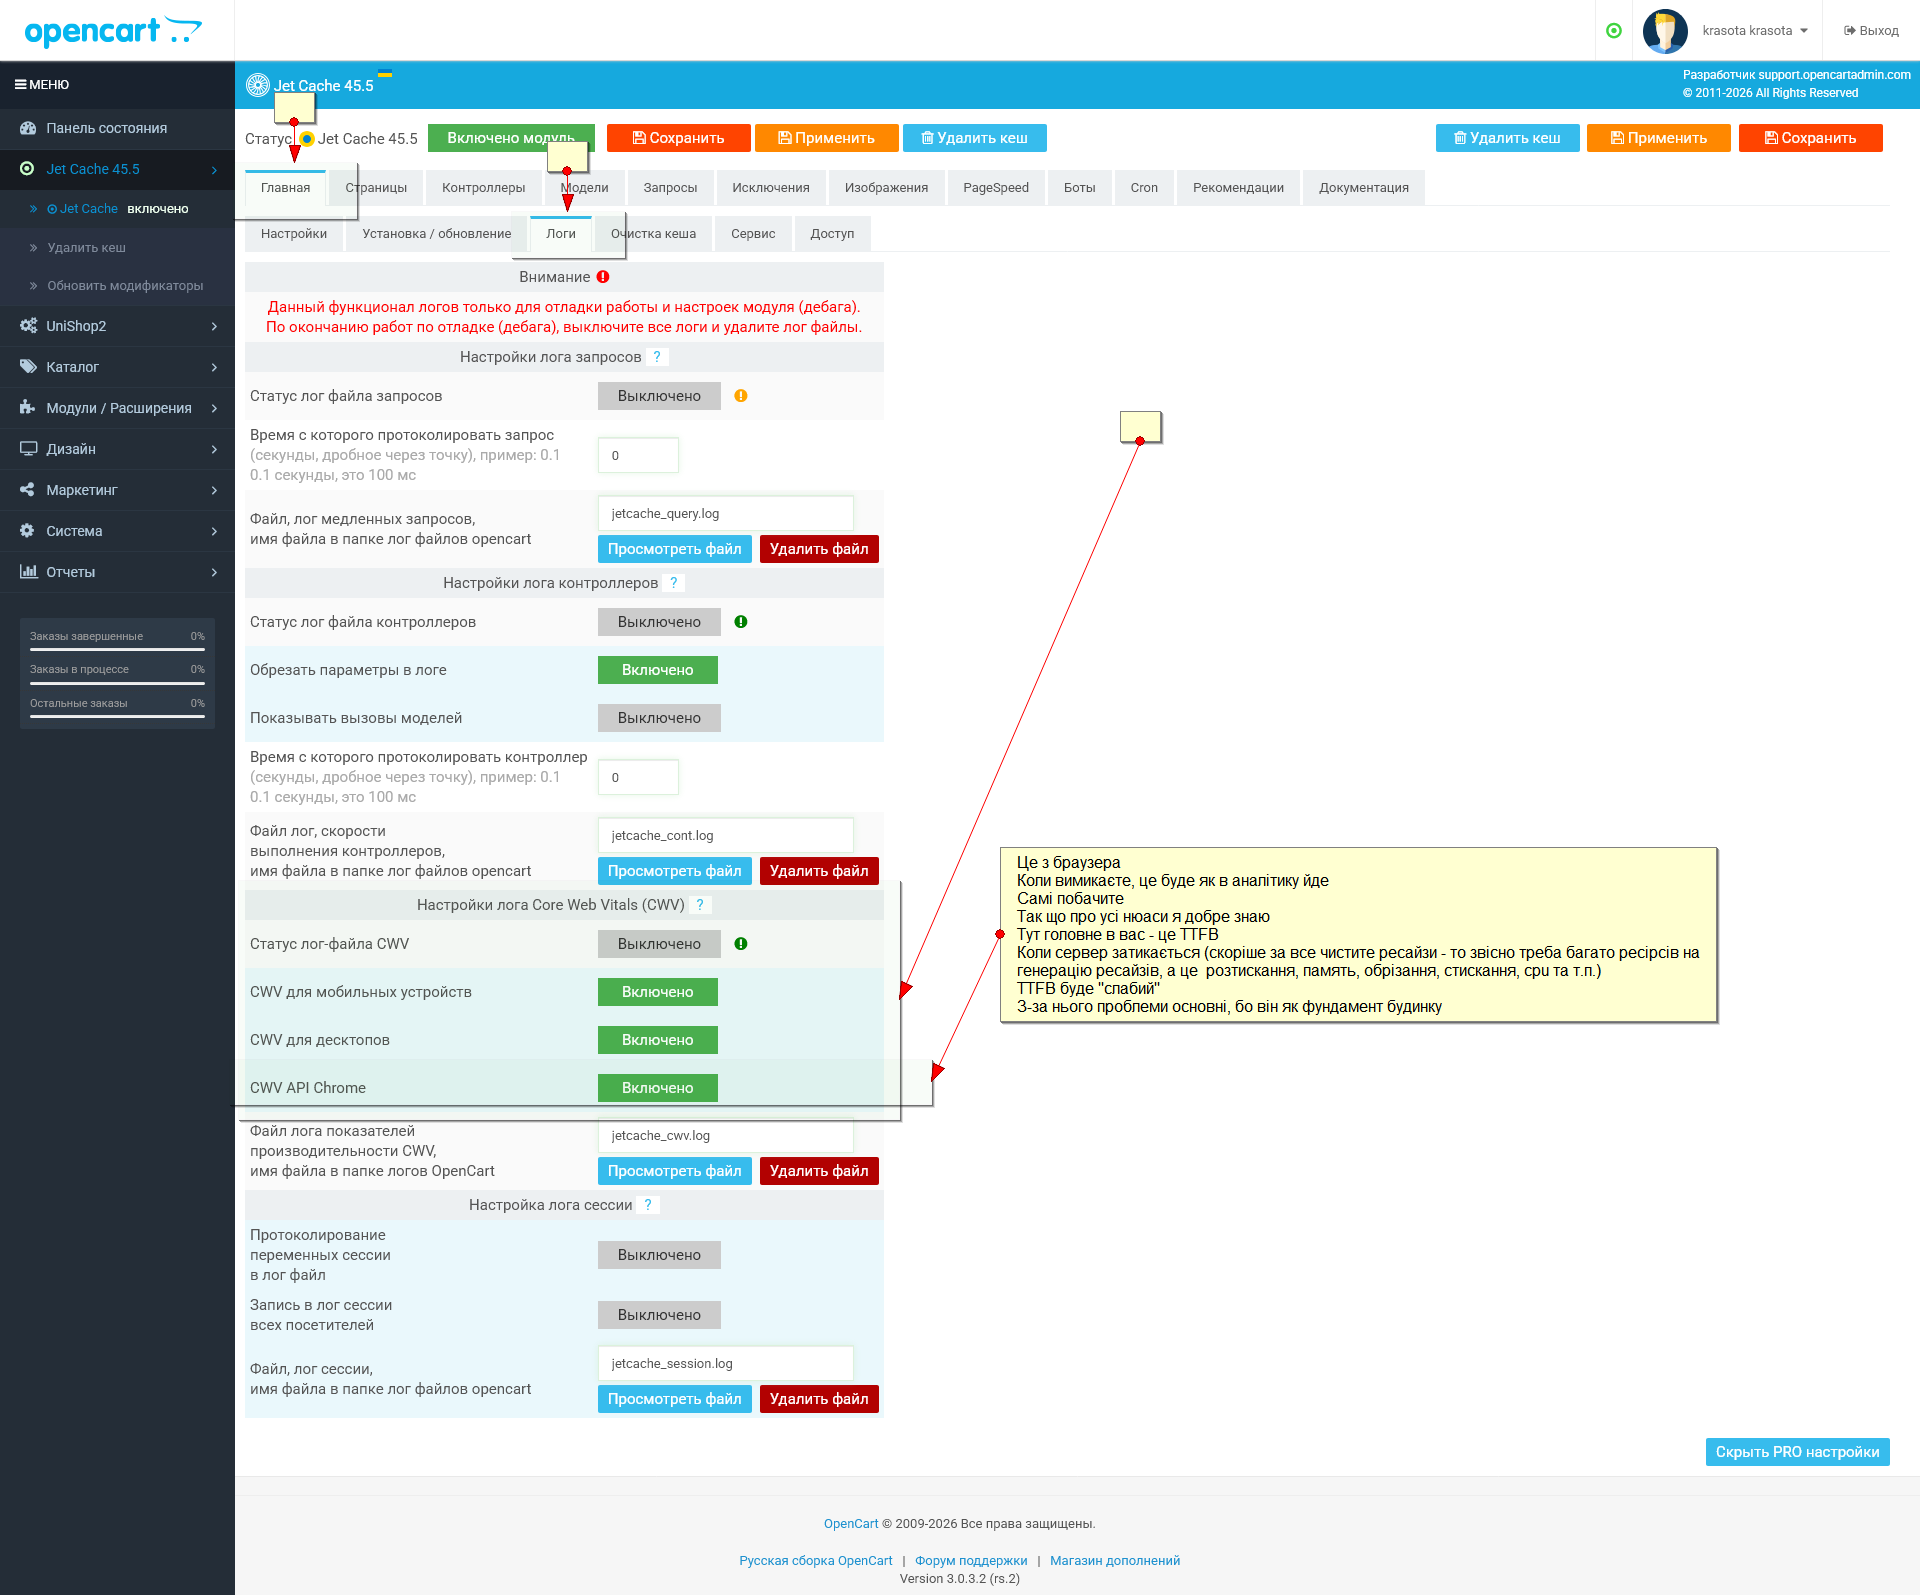Toggle Статус лог файла запросов switch

[658, 396]
